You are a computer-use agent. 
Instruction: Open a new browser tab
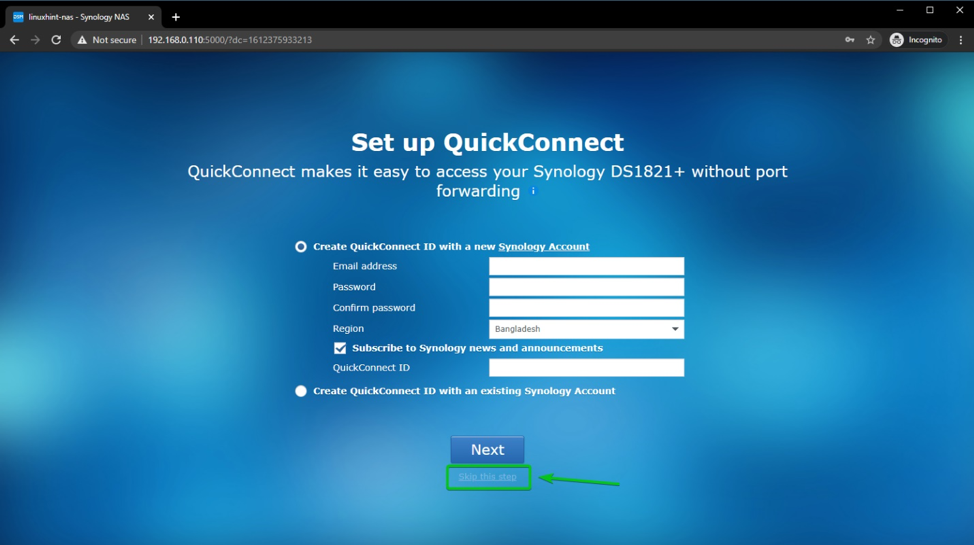176,17
